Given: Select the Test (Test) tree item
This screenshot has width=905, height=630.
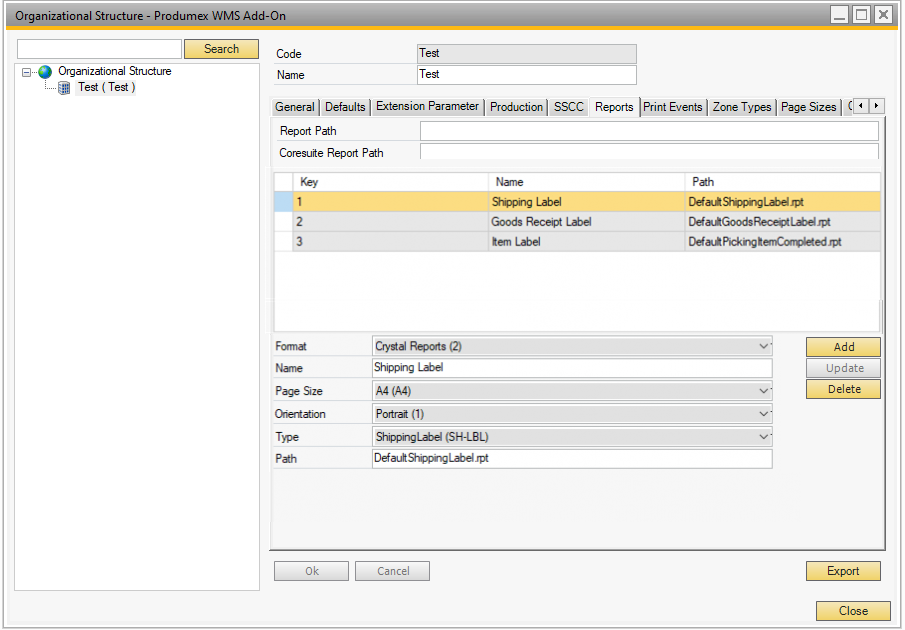Looking at the screenshot, I should point(106,88).
